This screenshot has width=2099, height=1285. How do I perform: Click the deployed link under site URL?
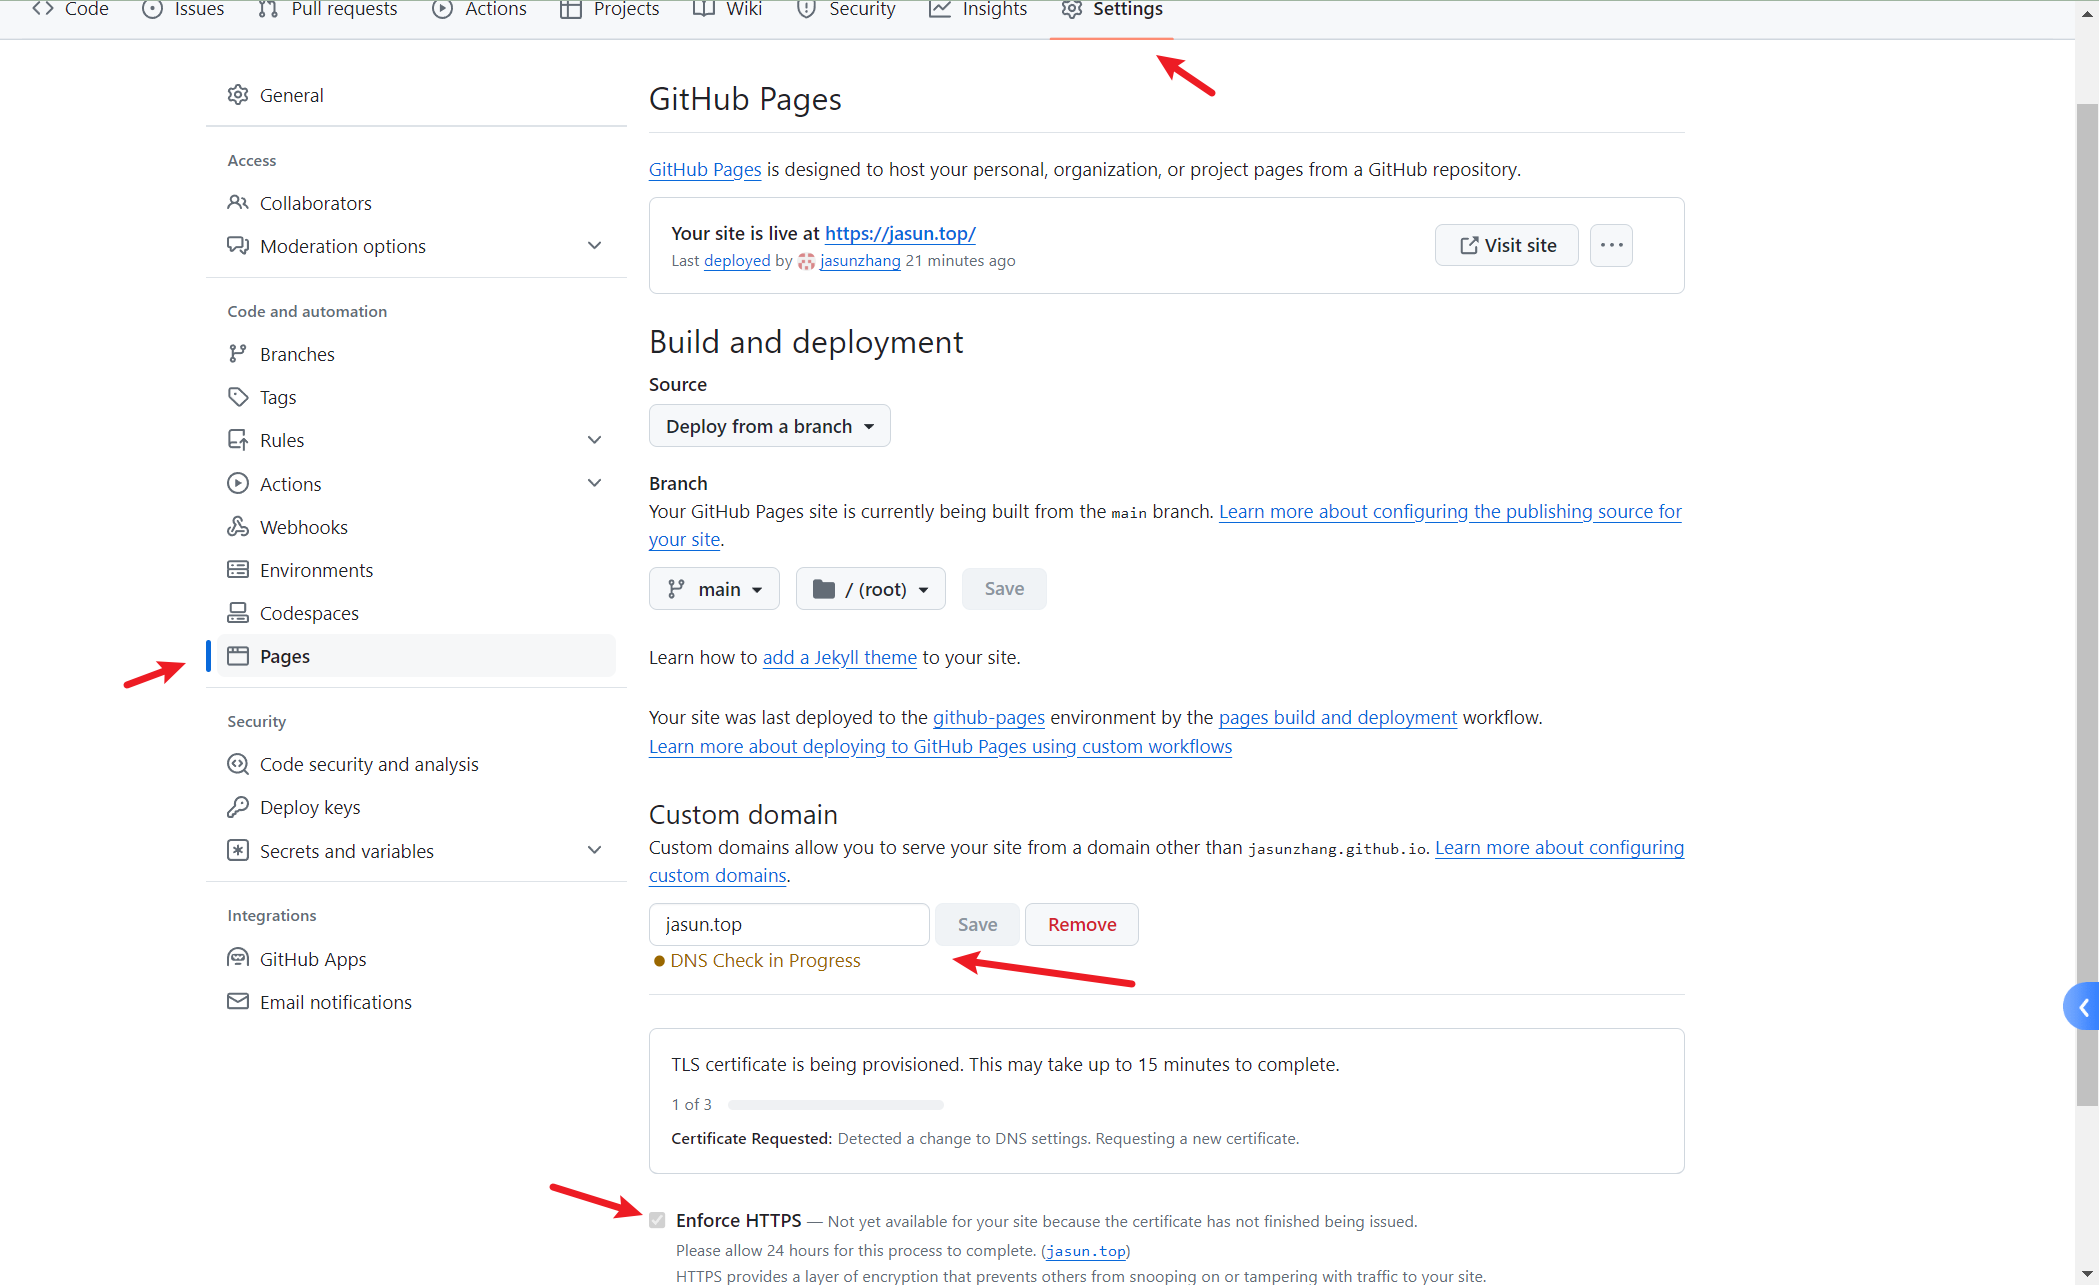click(737, 261)
